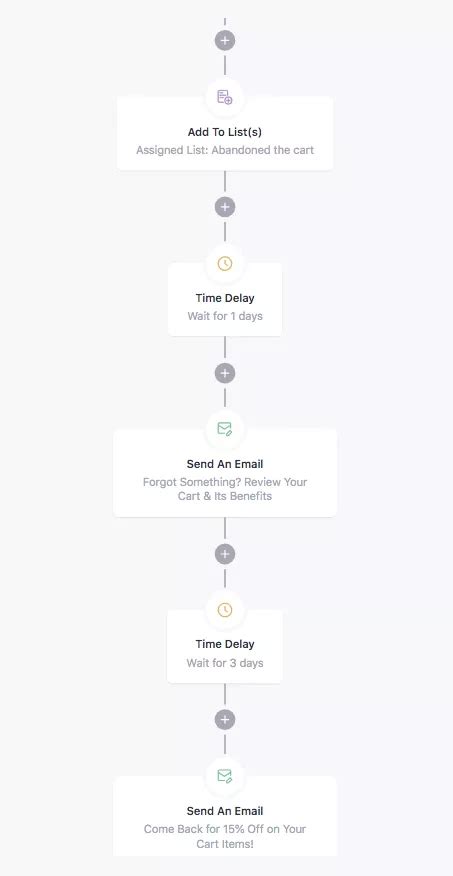This screenshot has height=876, width=453.
Task: Click the Add To List(s) node icon
Action: (225, 97)
